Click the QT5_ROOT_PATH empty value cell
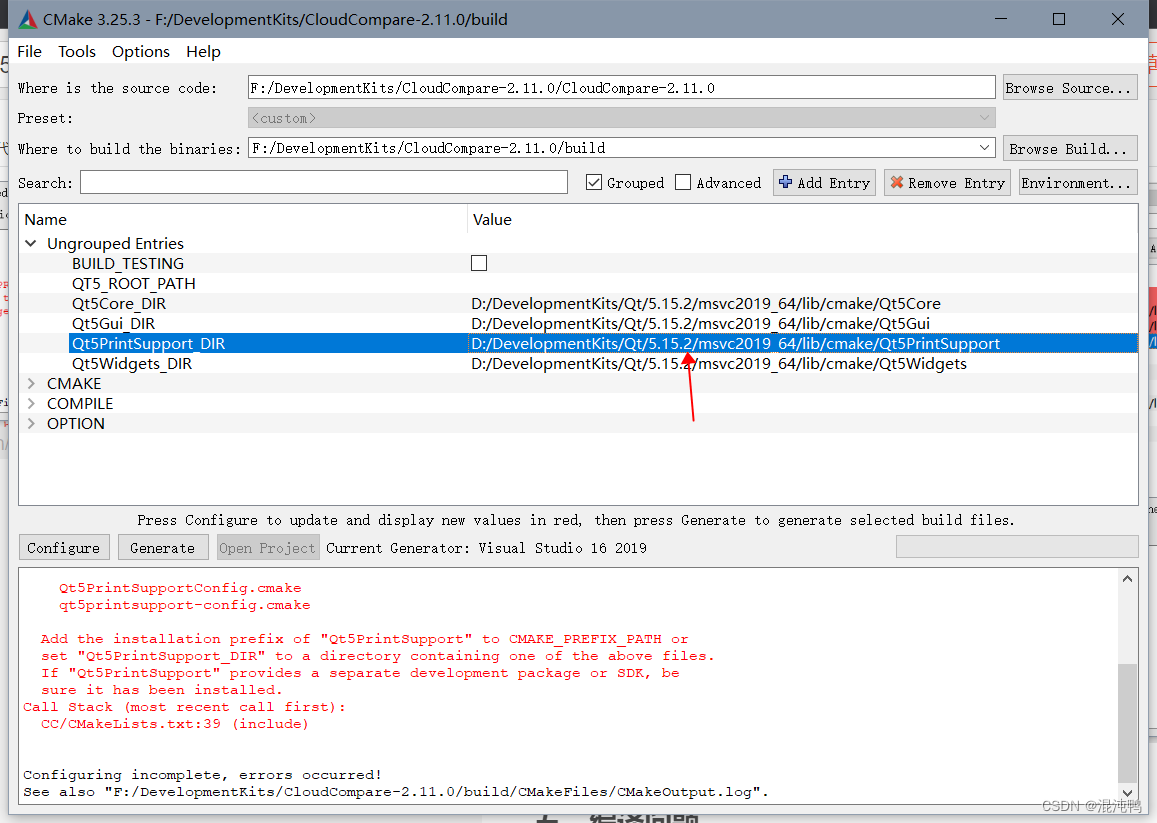Screen dimensions: 1157x823 803,283
